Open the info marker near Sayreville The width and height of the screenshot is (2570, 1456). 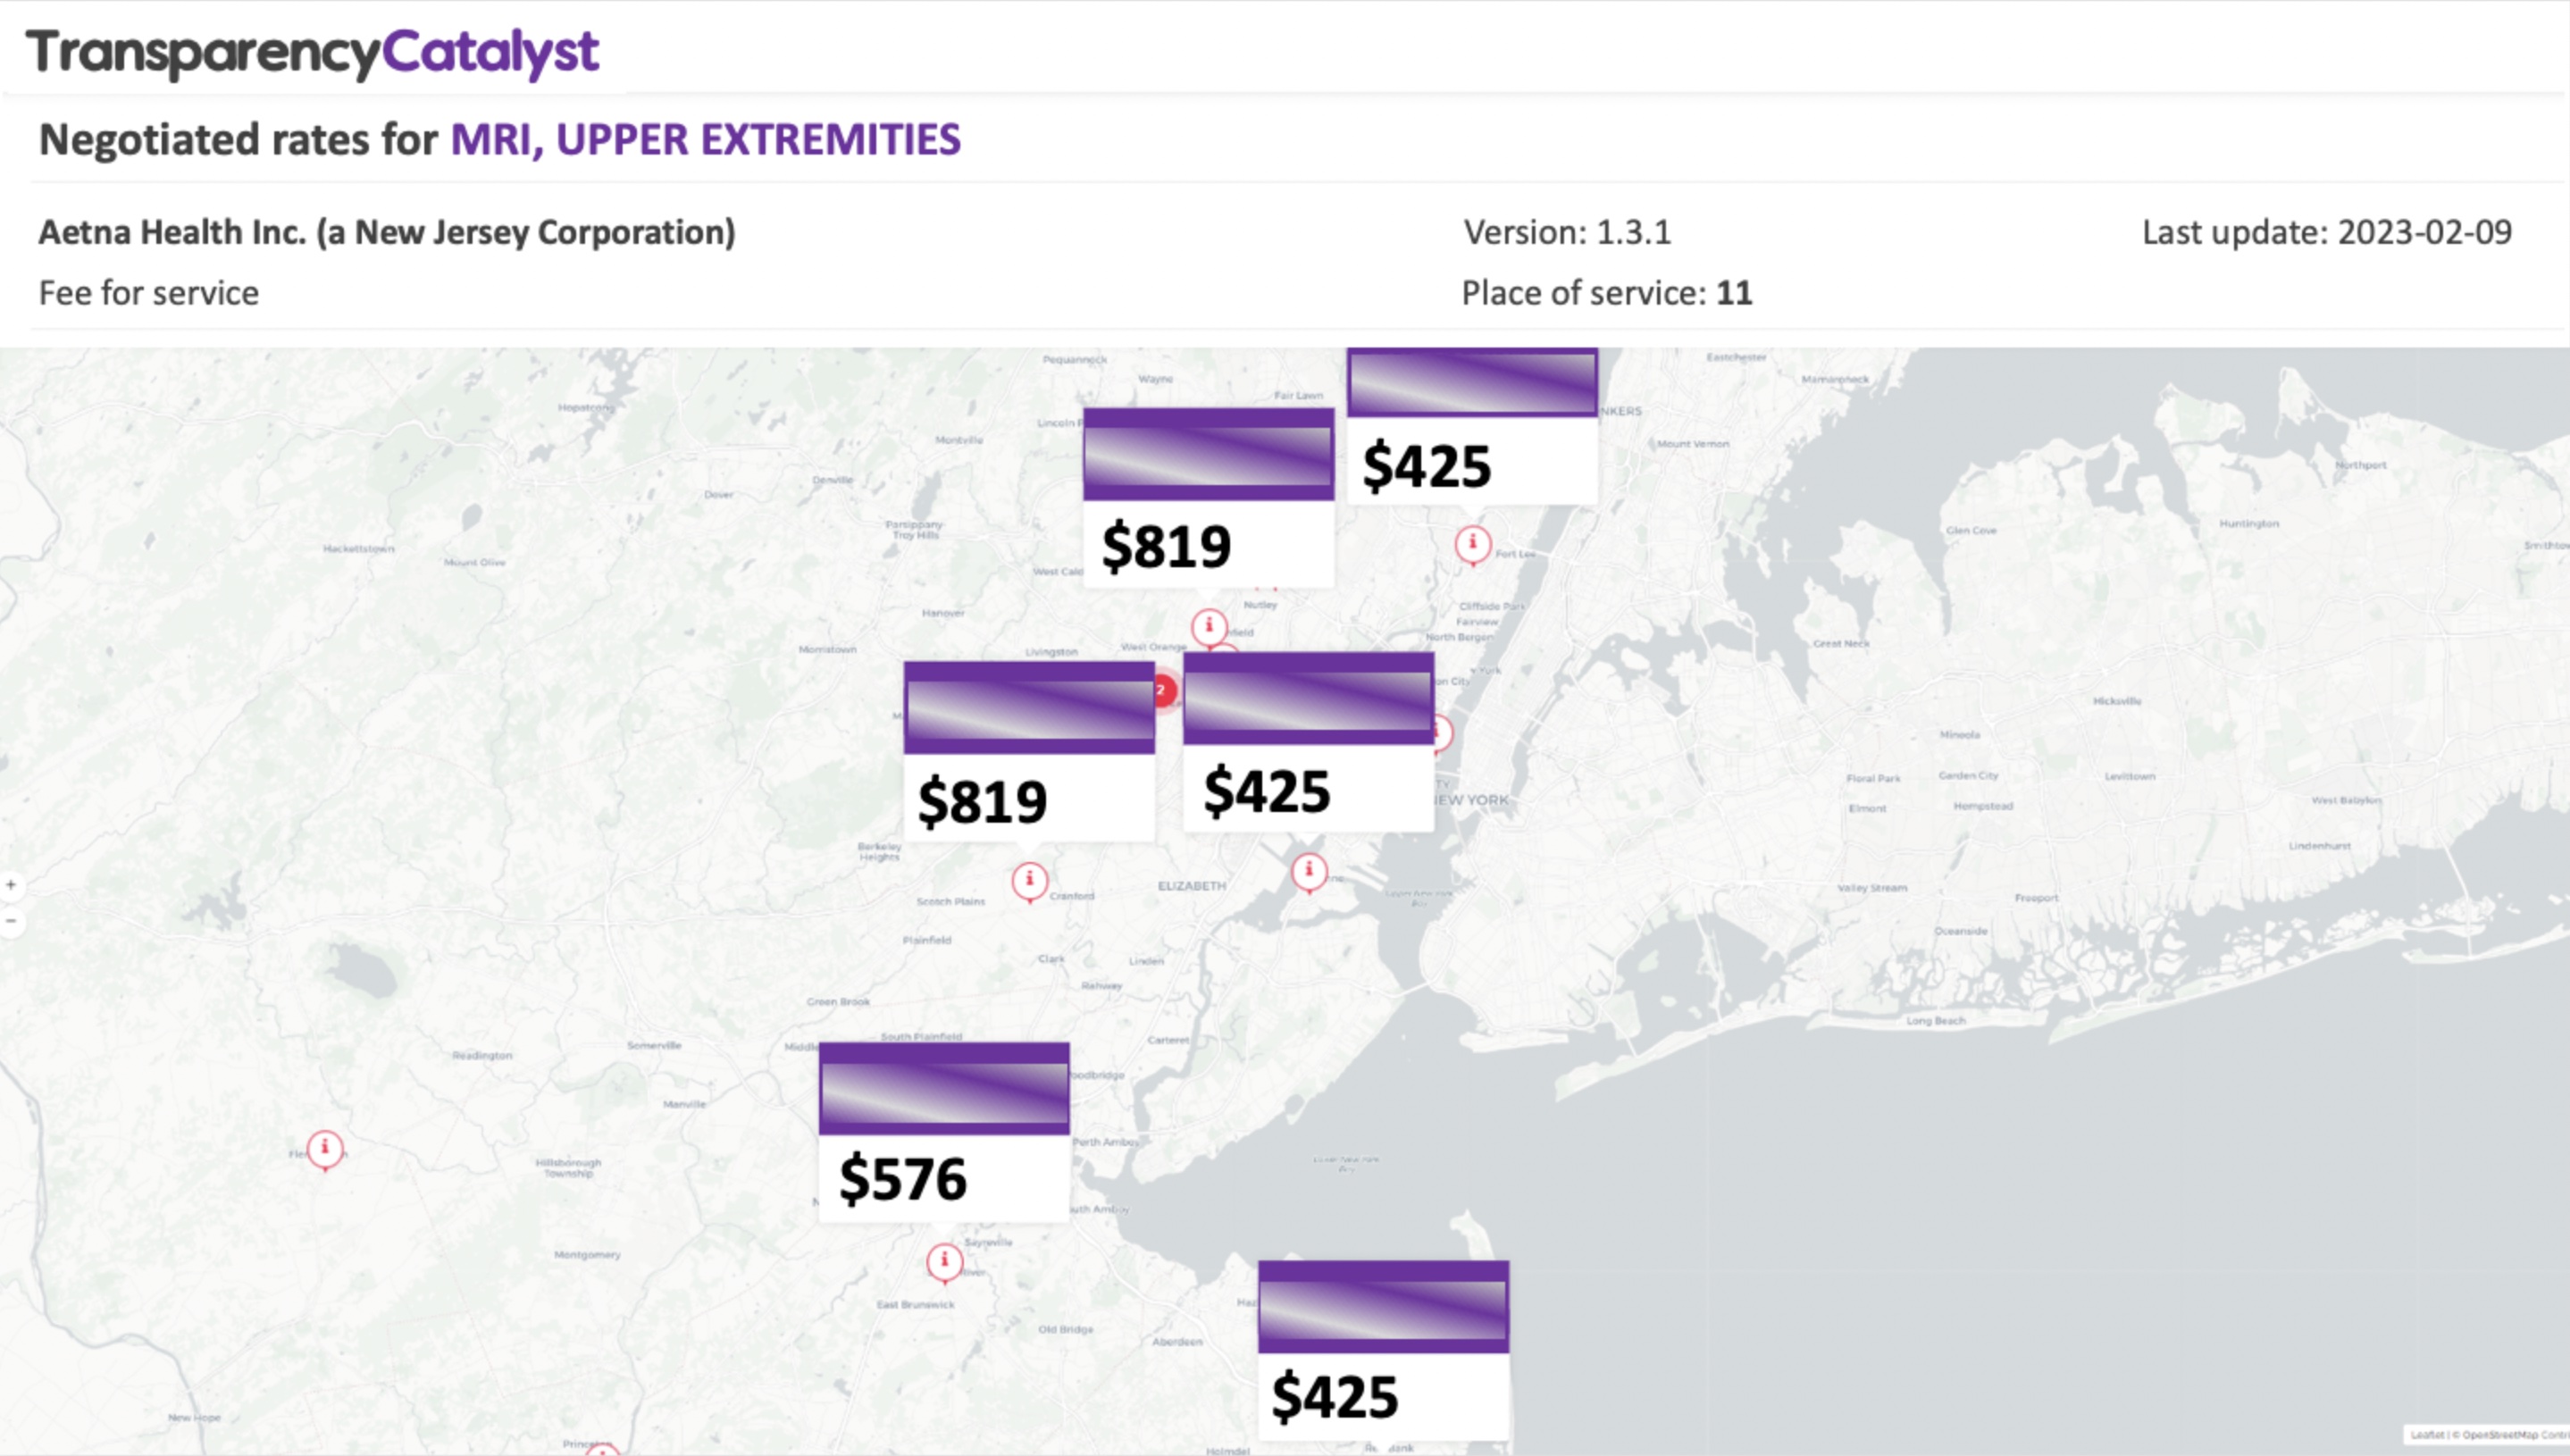click(x=945, y=1263)
